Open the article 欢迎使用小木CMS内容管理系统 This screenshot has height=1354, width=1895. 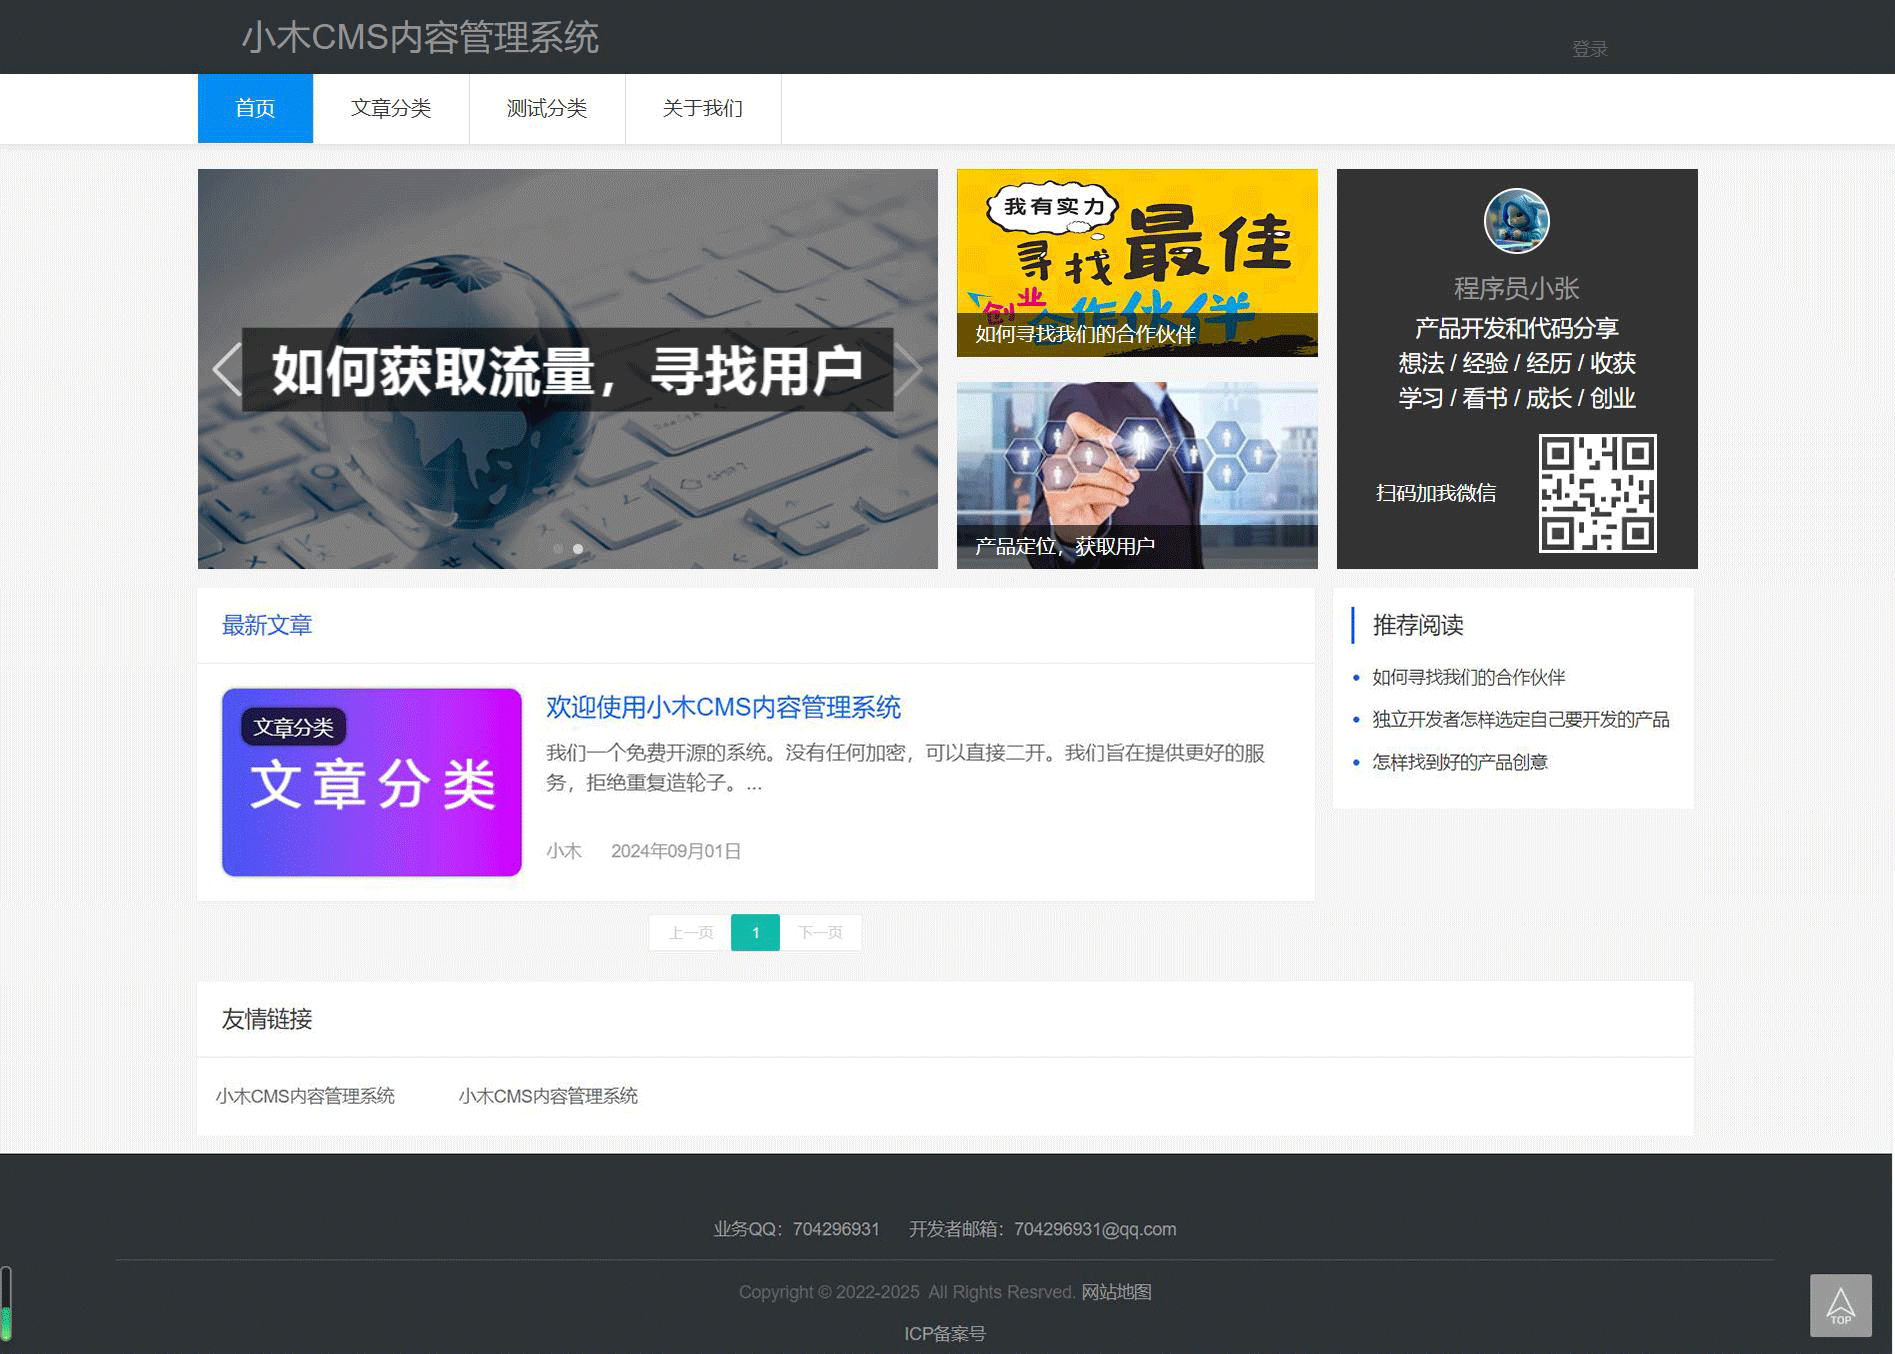pos(723,707)
